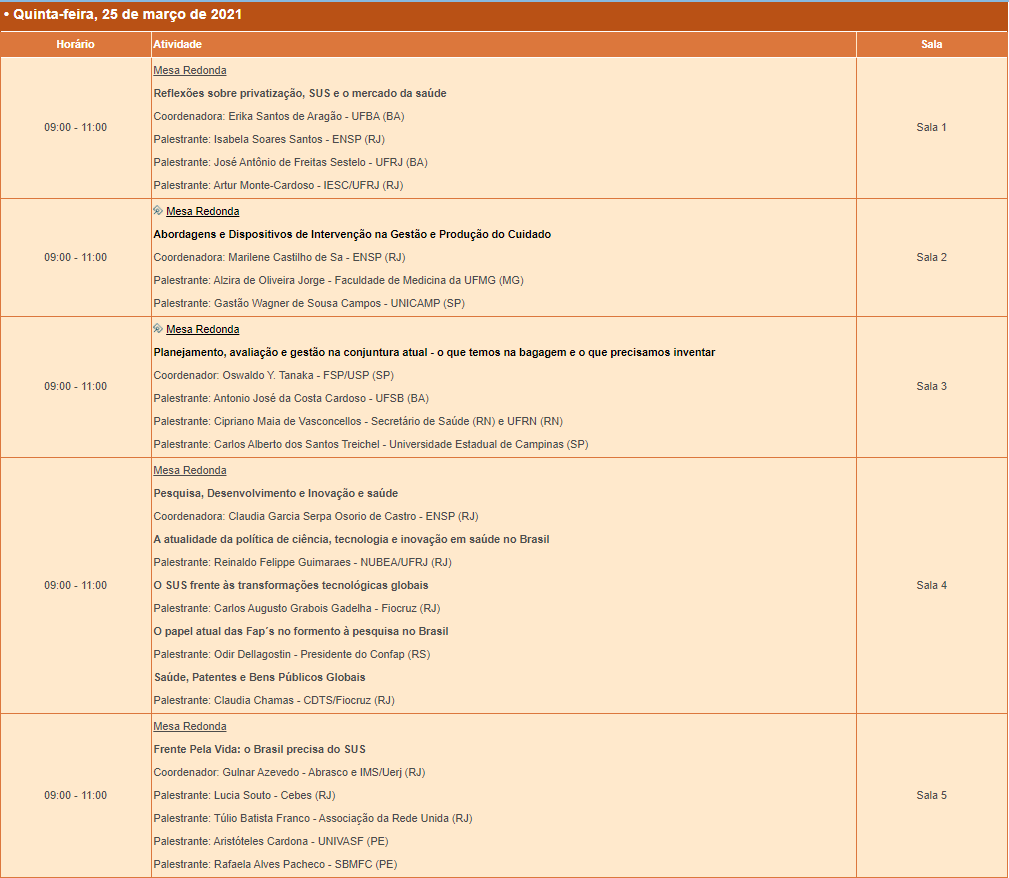Click the 09:00 - 11:00 time in Sala 5 row
The image size is (1009, 878).
pos(75,796)
